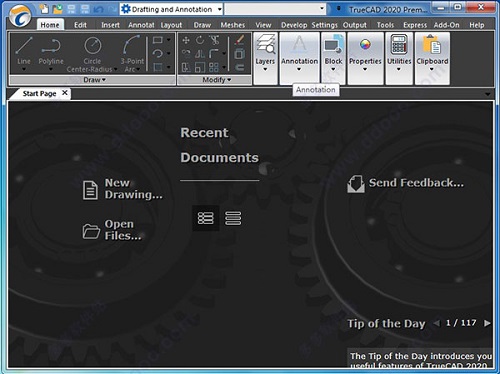This screenshot has width=500, height=374.
Task: Switch to the Meshes ribbon tab
Action: (x=233, y=25)
